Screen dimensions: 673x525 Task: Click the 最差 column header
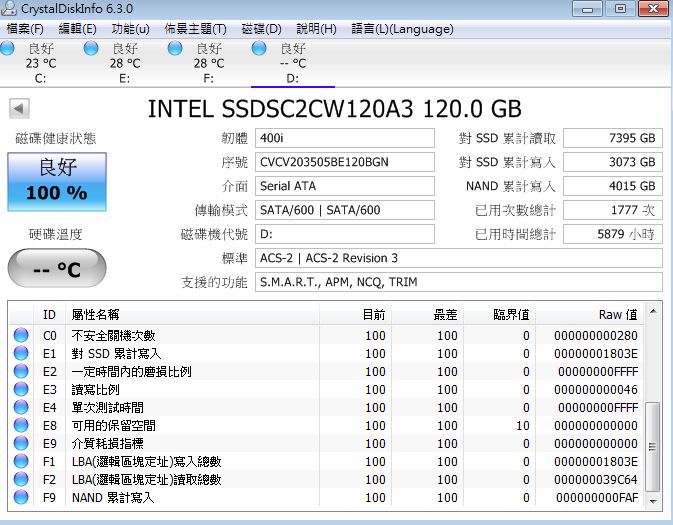click(x=427, y=315)
